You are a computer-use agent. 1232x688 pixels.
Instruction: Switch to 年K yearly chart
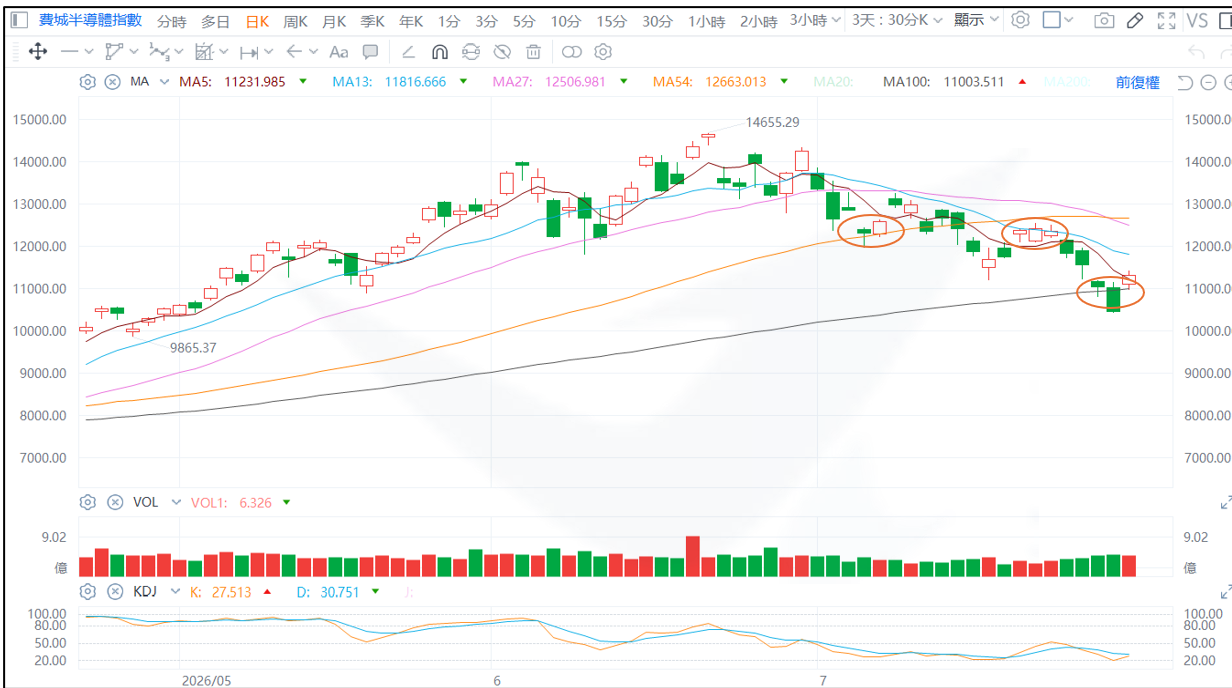pos(411,21)
